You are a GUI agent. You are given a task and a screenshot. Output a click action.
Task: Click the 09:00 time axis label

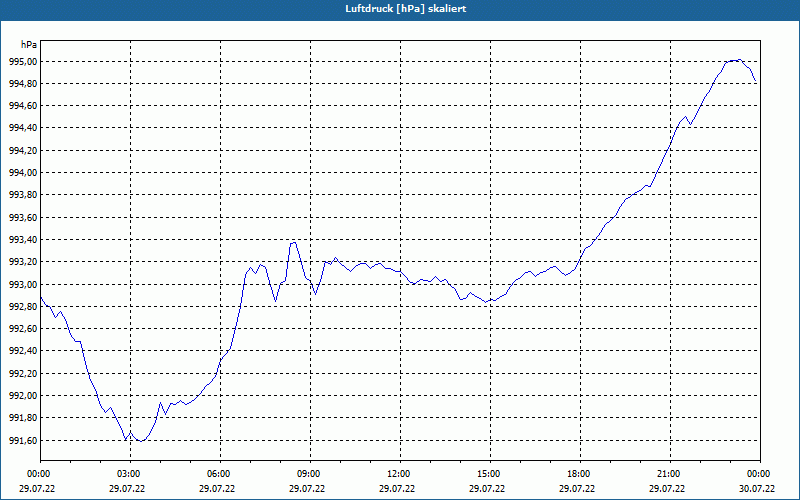tap(310, 474)
